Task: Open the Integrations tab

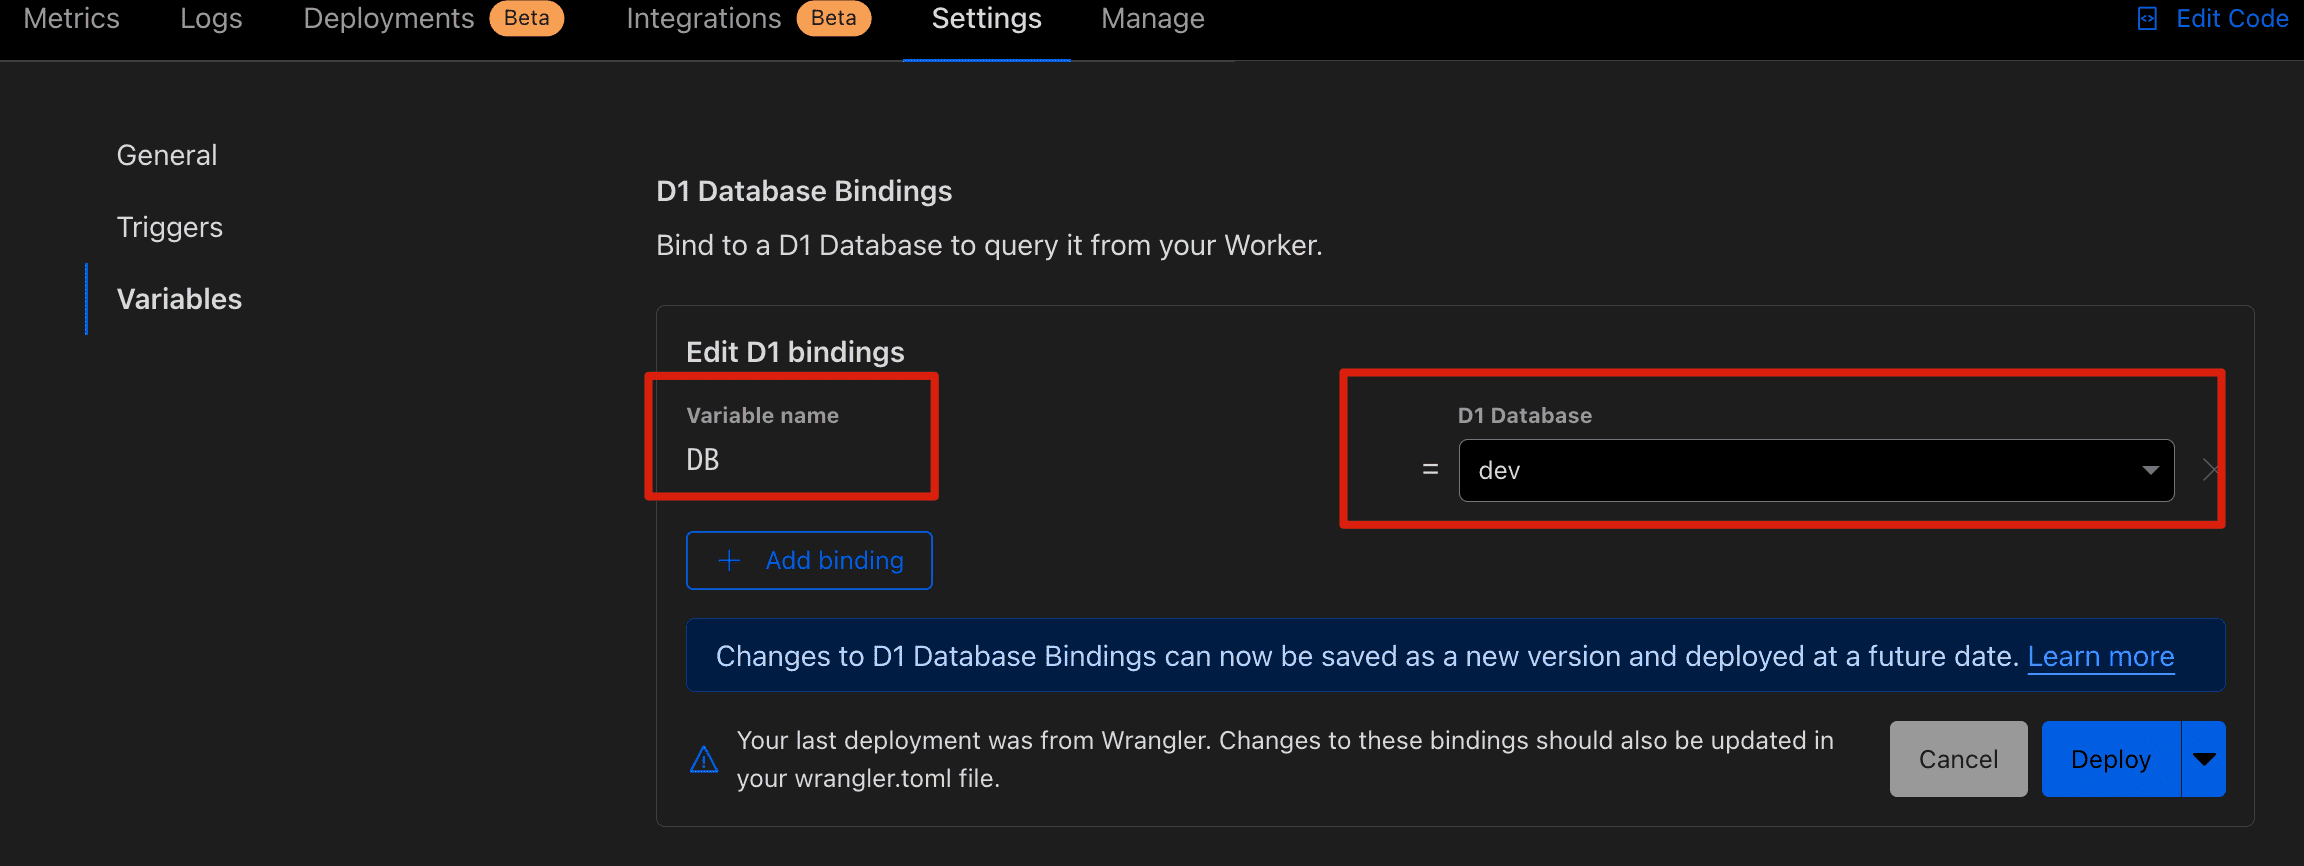Action: (x=703, y=19)
